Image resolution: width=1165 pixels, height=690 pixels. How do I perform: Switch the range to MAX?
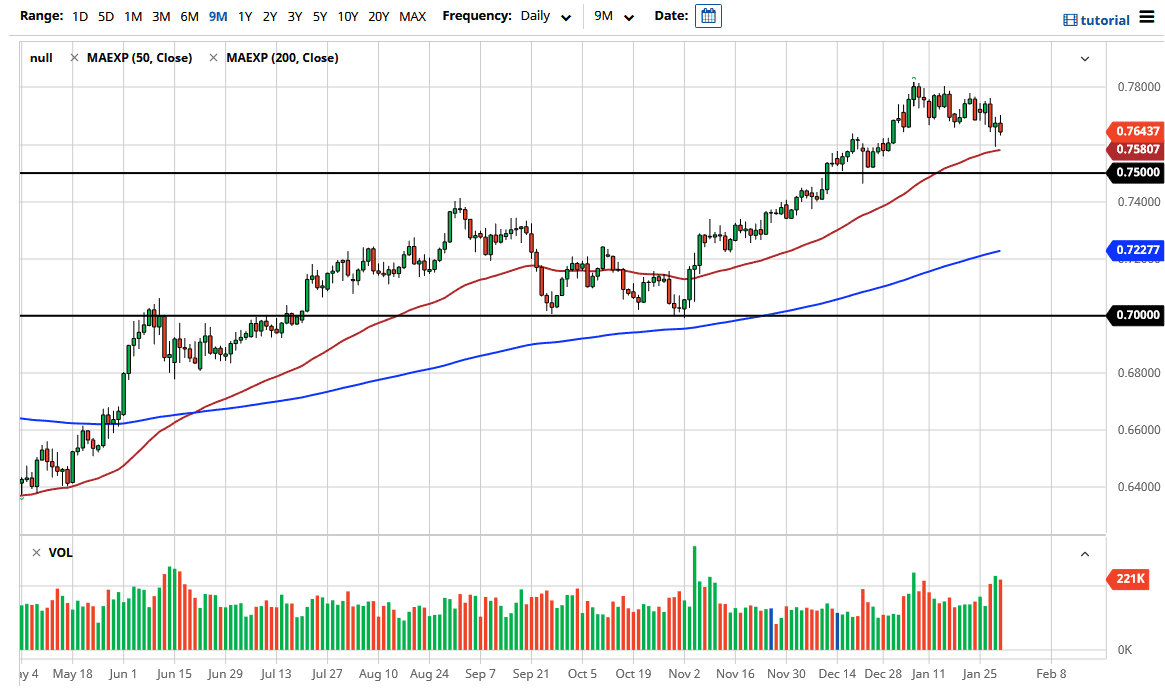tap(412, 16)
